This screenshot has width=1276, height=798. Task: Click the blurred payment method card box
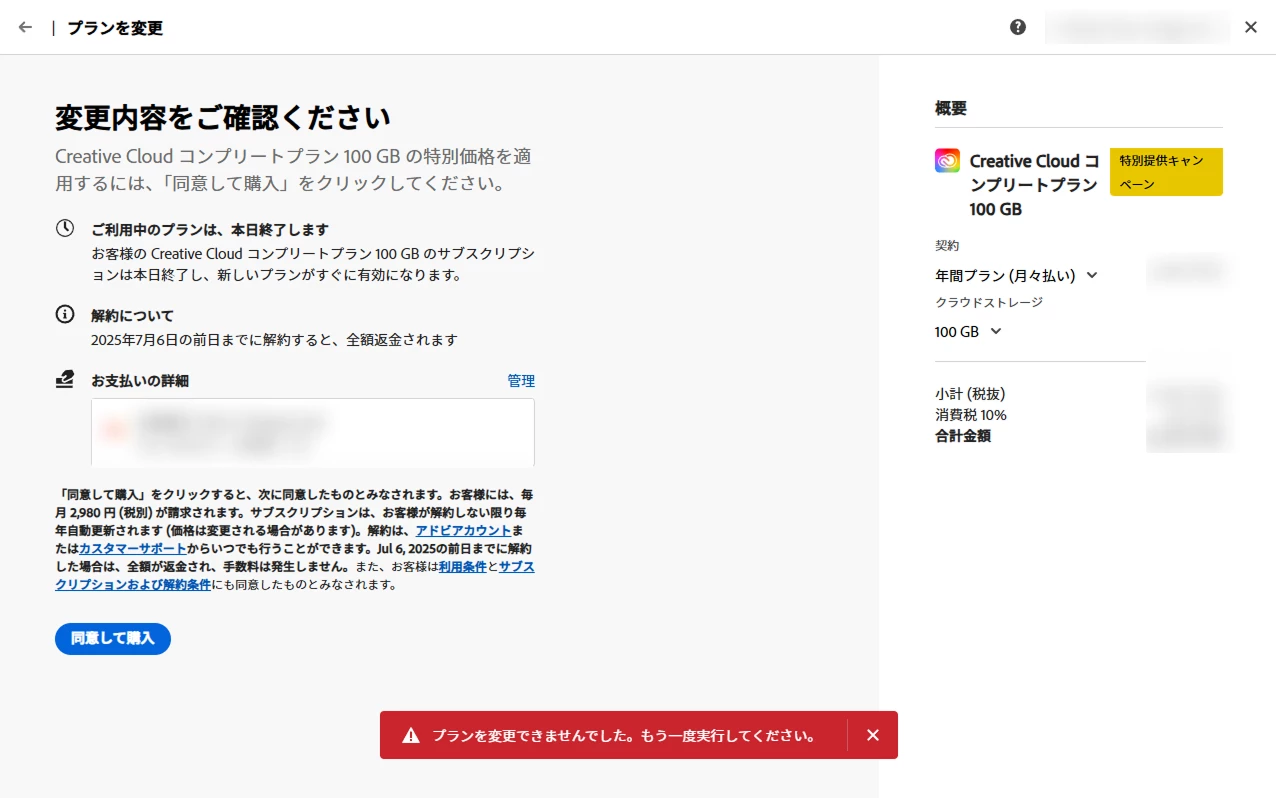coord(313,432)
